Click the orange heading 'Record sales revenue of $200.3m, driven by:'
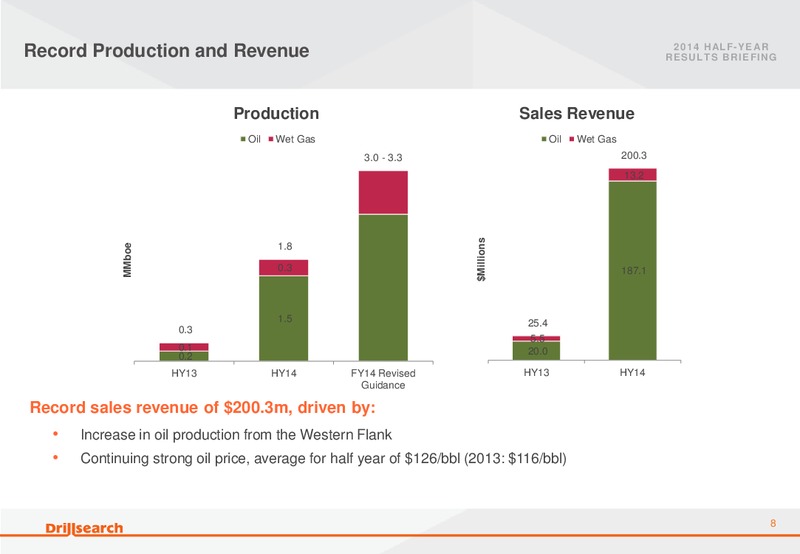The height and width of the screenshot is (554, 800). (203, 408)
